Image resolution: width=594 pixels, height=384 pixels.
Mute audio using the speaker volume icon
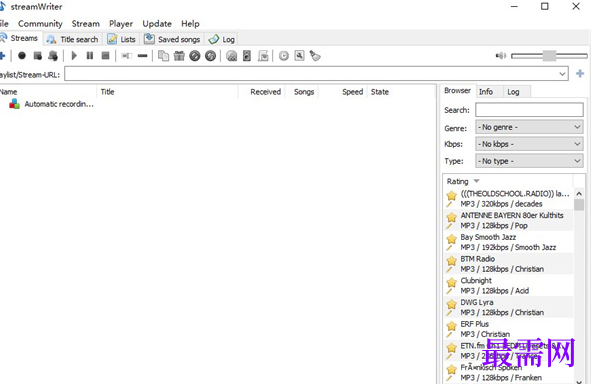[x=501, y=56]
